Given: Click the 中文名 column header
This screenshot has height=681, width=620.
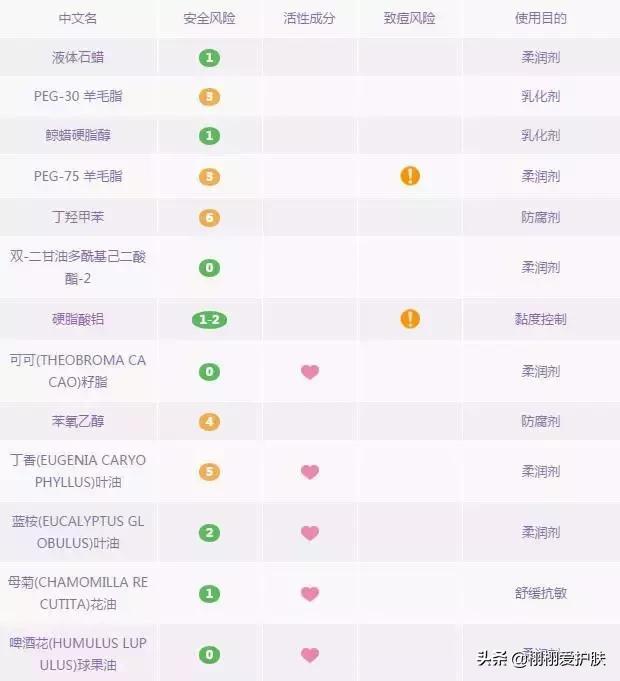Looking at the screenshot, I should pyautogui.click(x=78, y=19).
